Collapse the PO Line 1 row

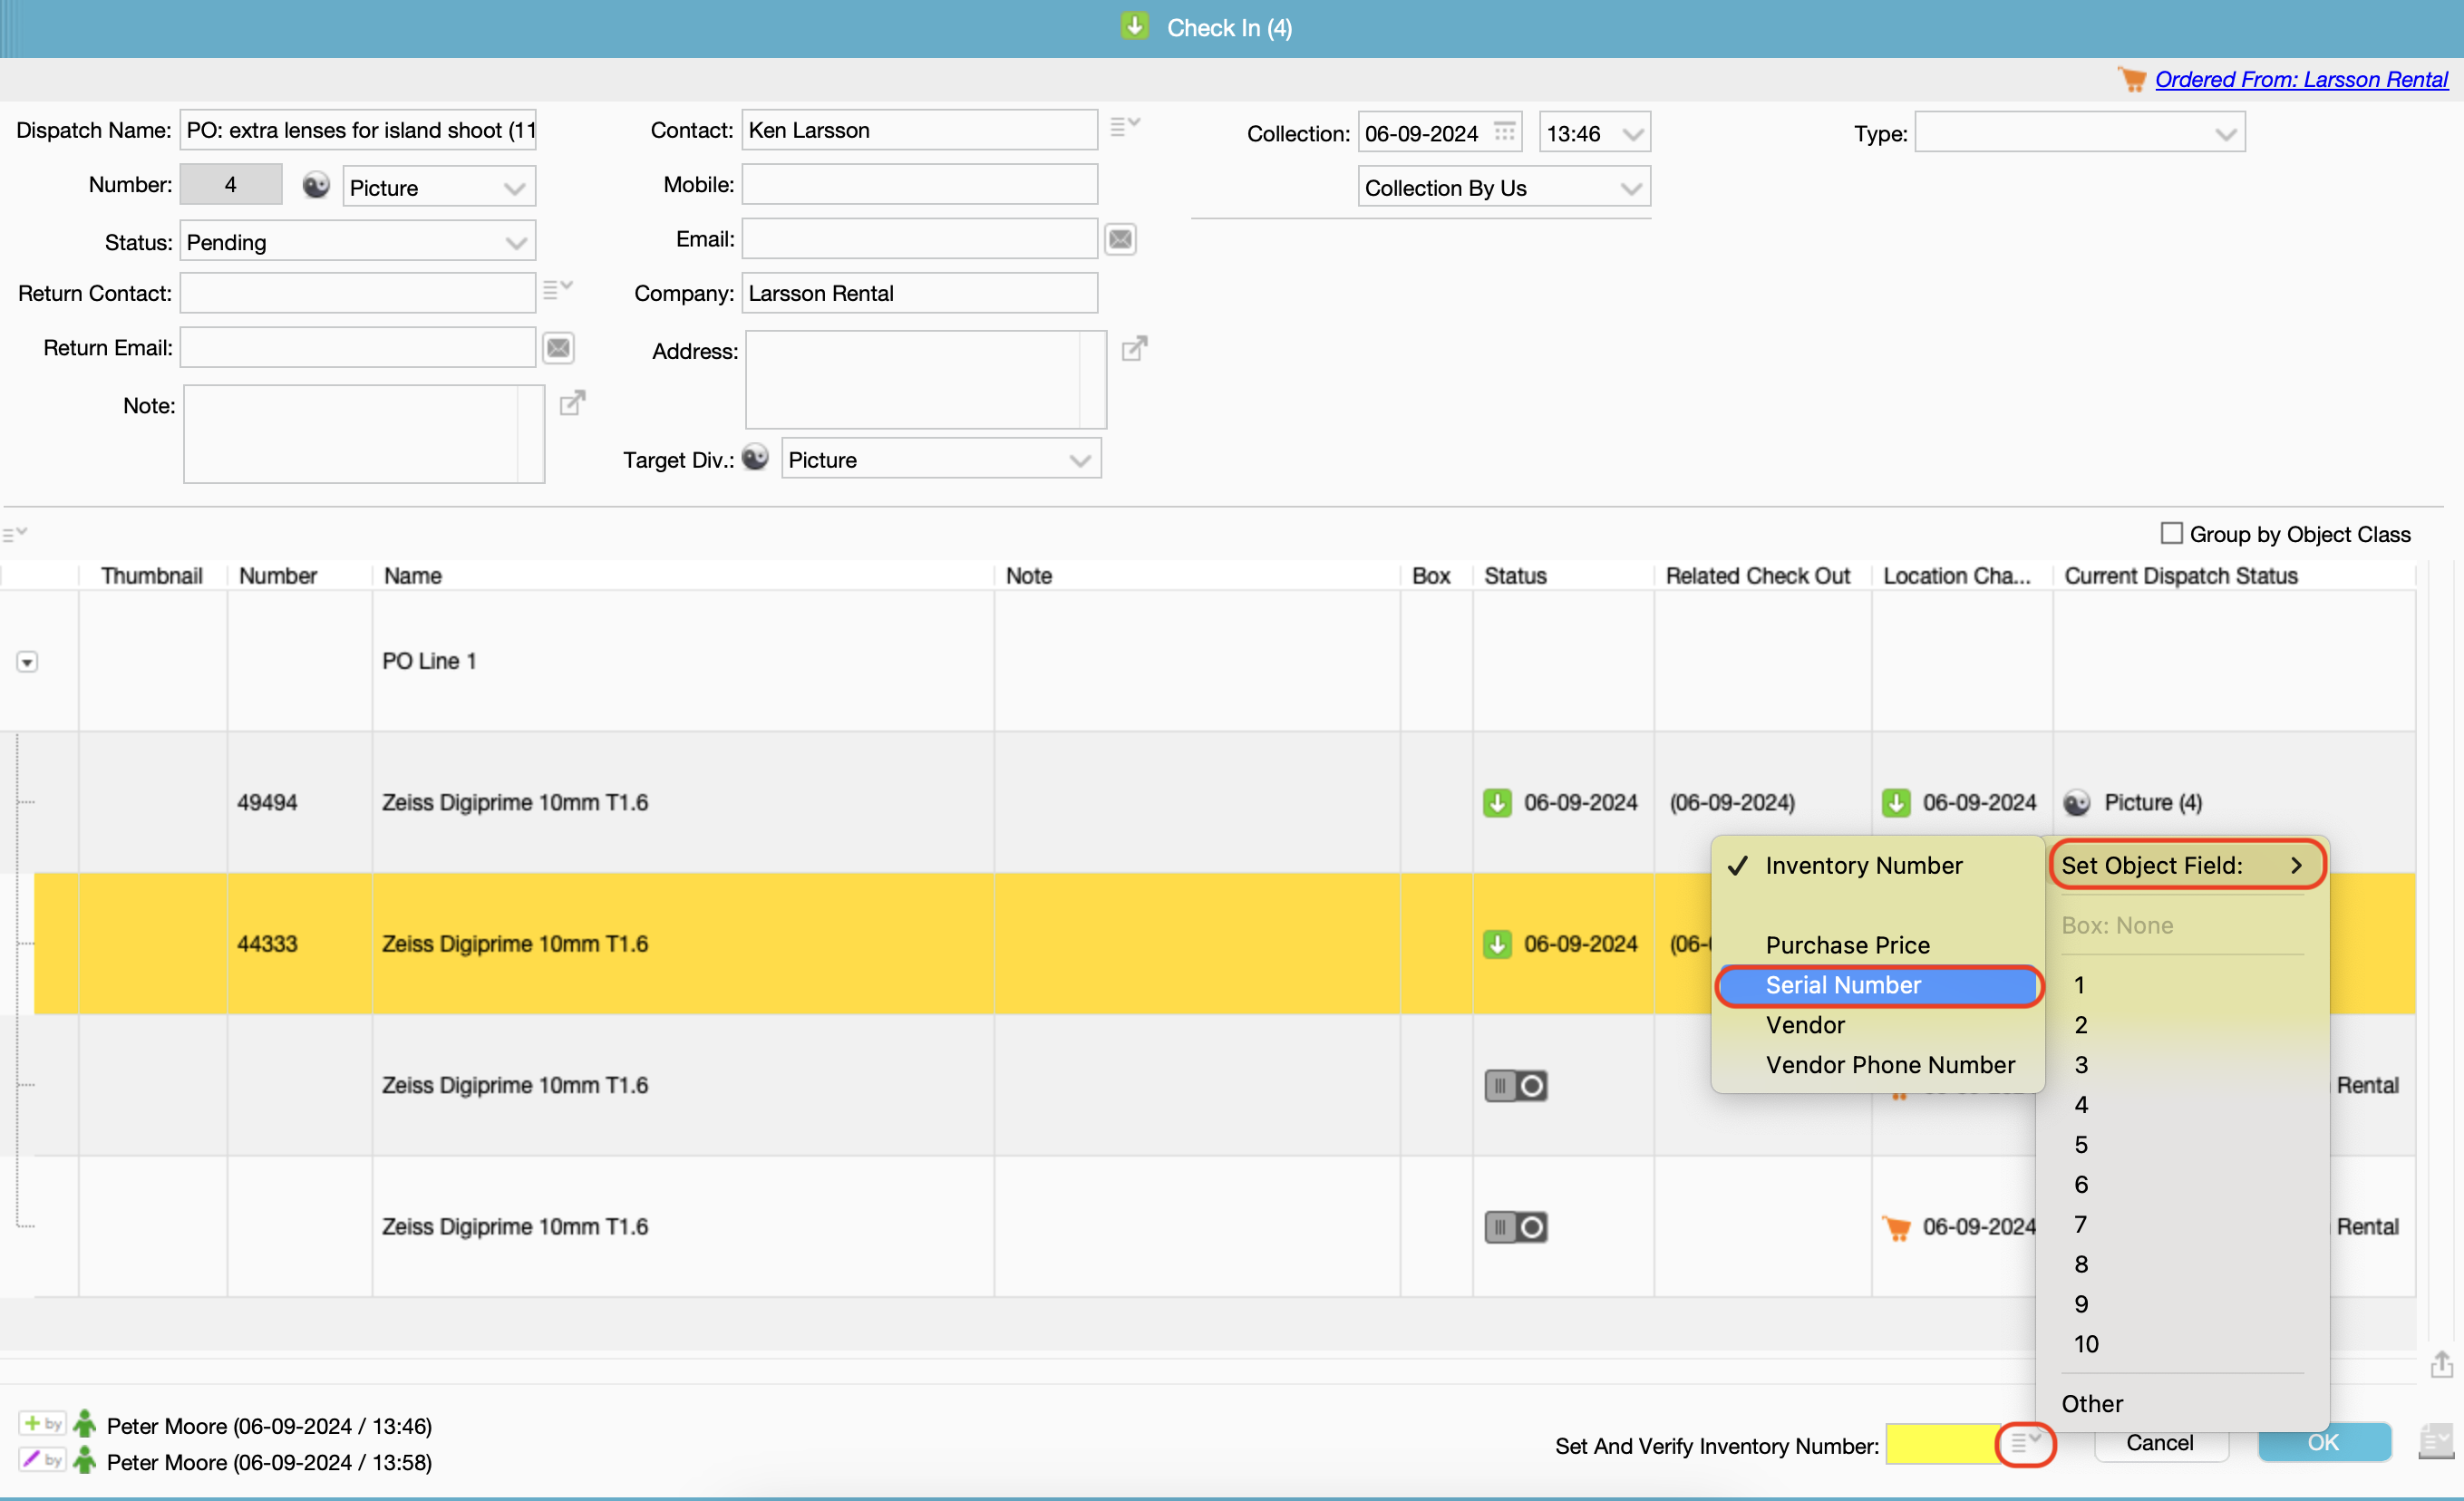pos(27,662)
